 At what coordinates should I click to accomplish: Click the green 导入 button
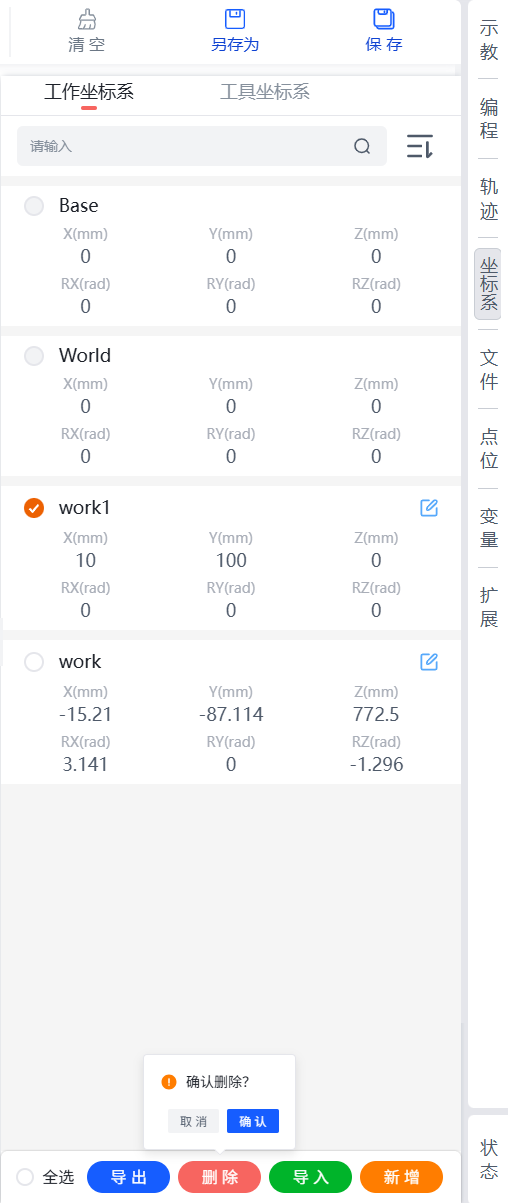310,1177
